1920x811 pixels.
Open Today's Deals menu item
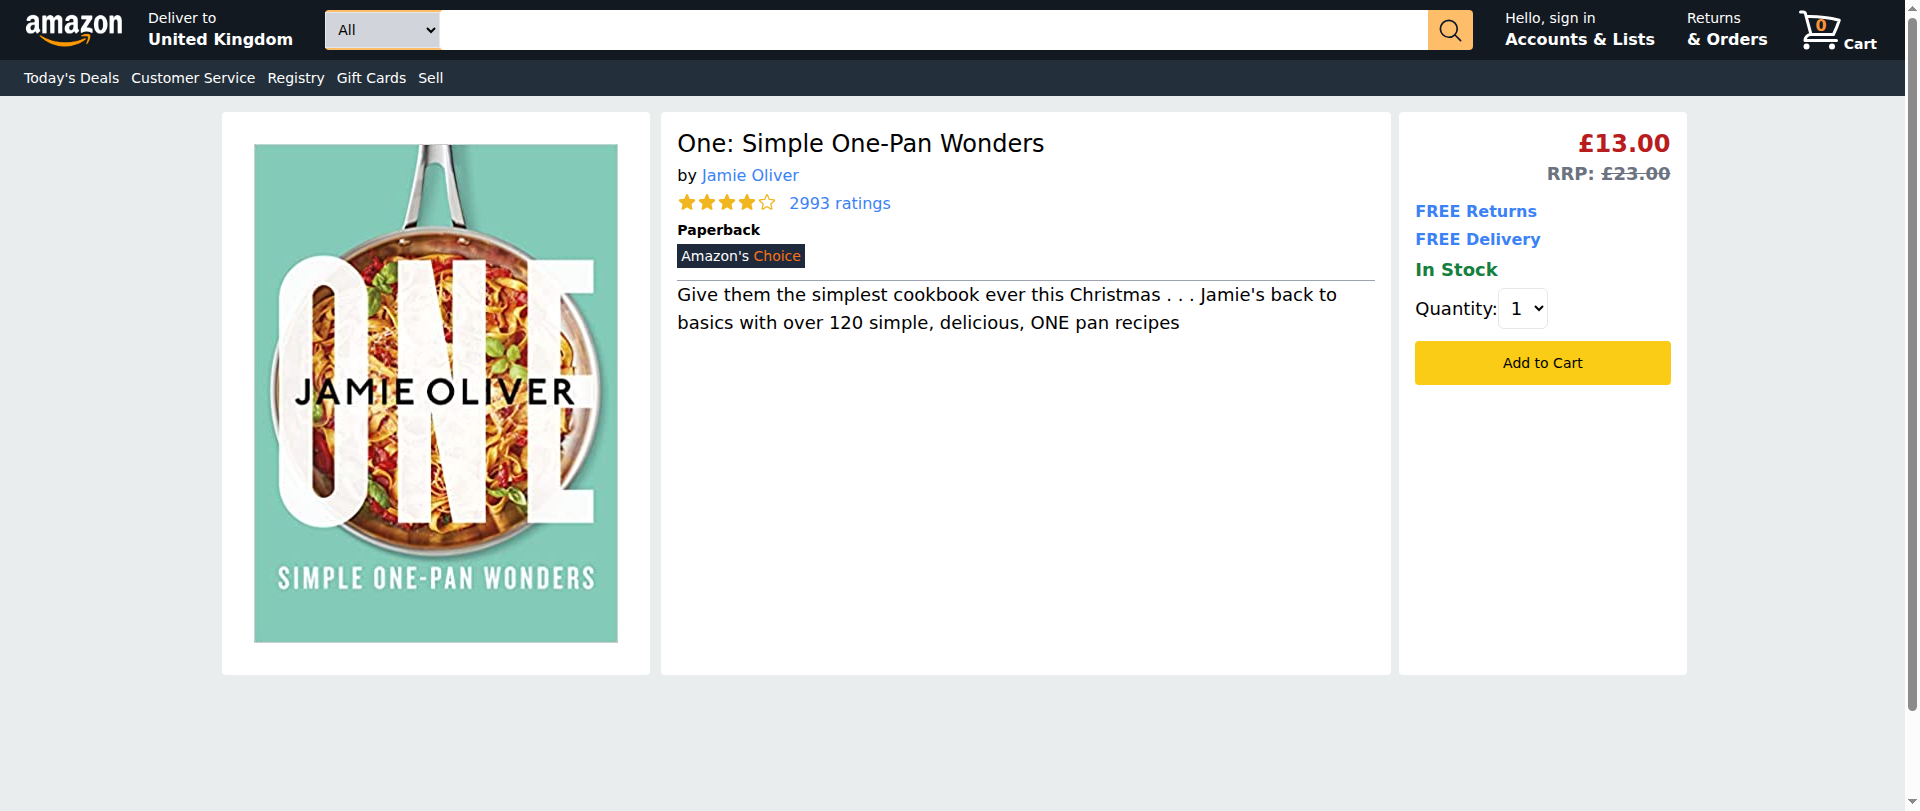click(71, 78)
